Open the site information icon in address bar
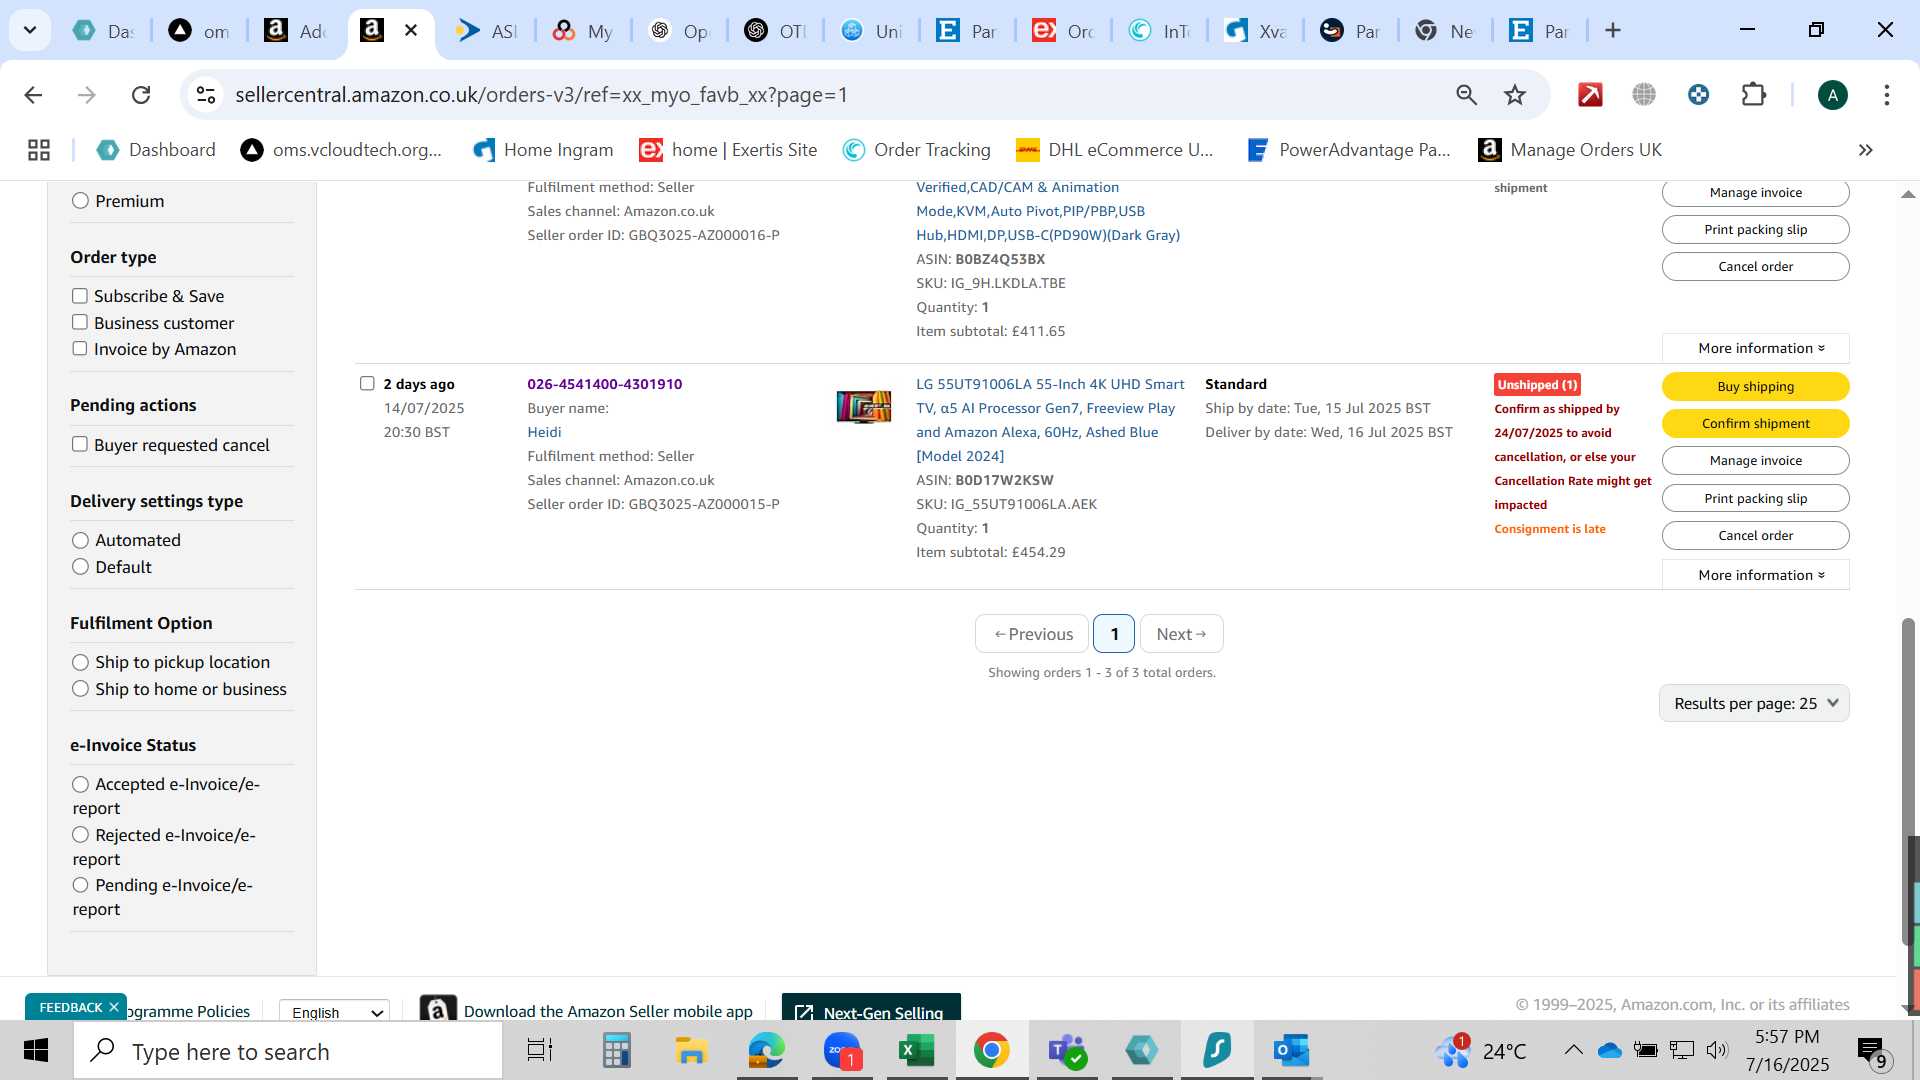The height and width of the screenshot is (1080, 1920). point(206,95)
